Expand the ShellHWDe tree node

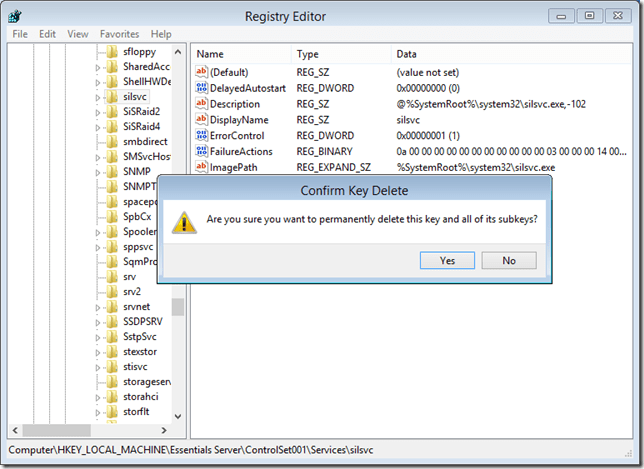(98, 83)
